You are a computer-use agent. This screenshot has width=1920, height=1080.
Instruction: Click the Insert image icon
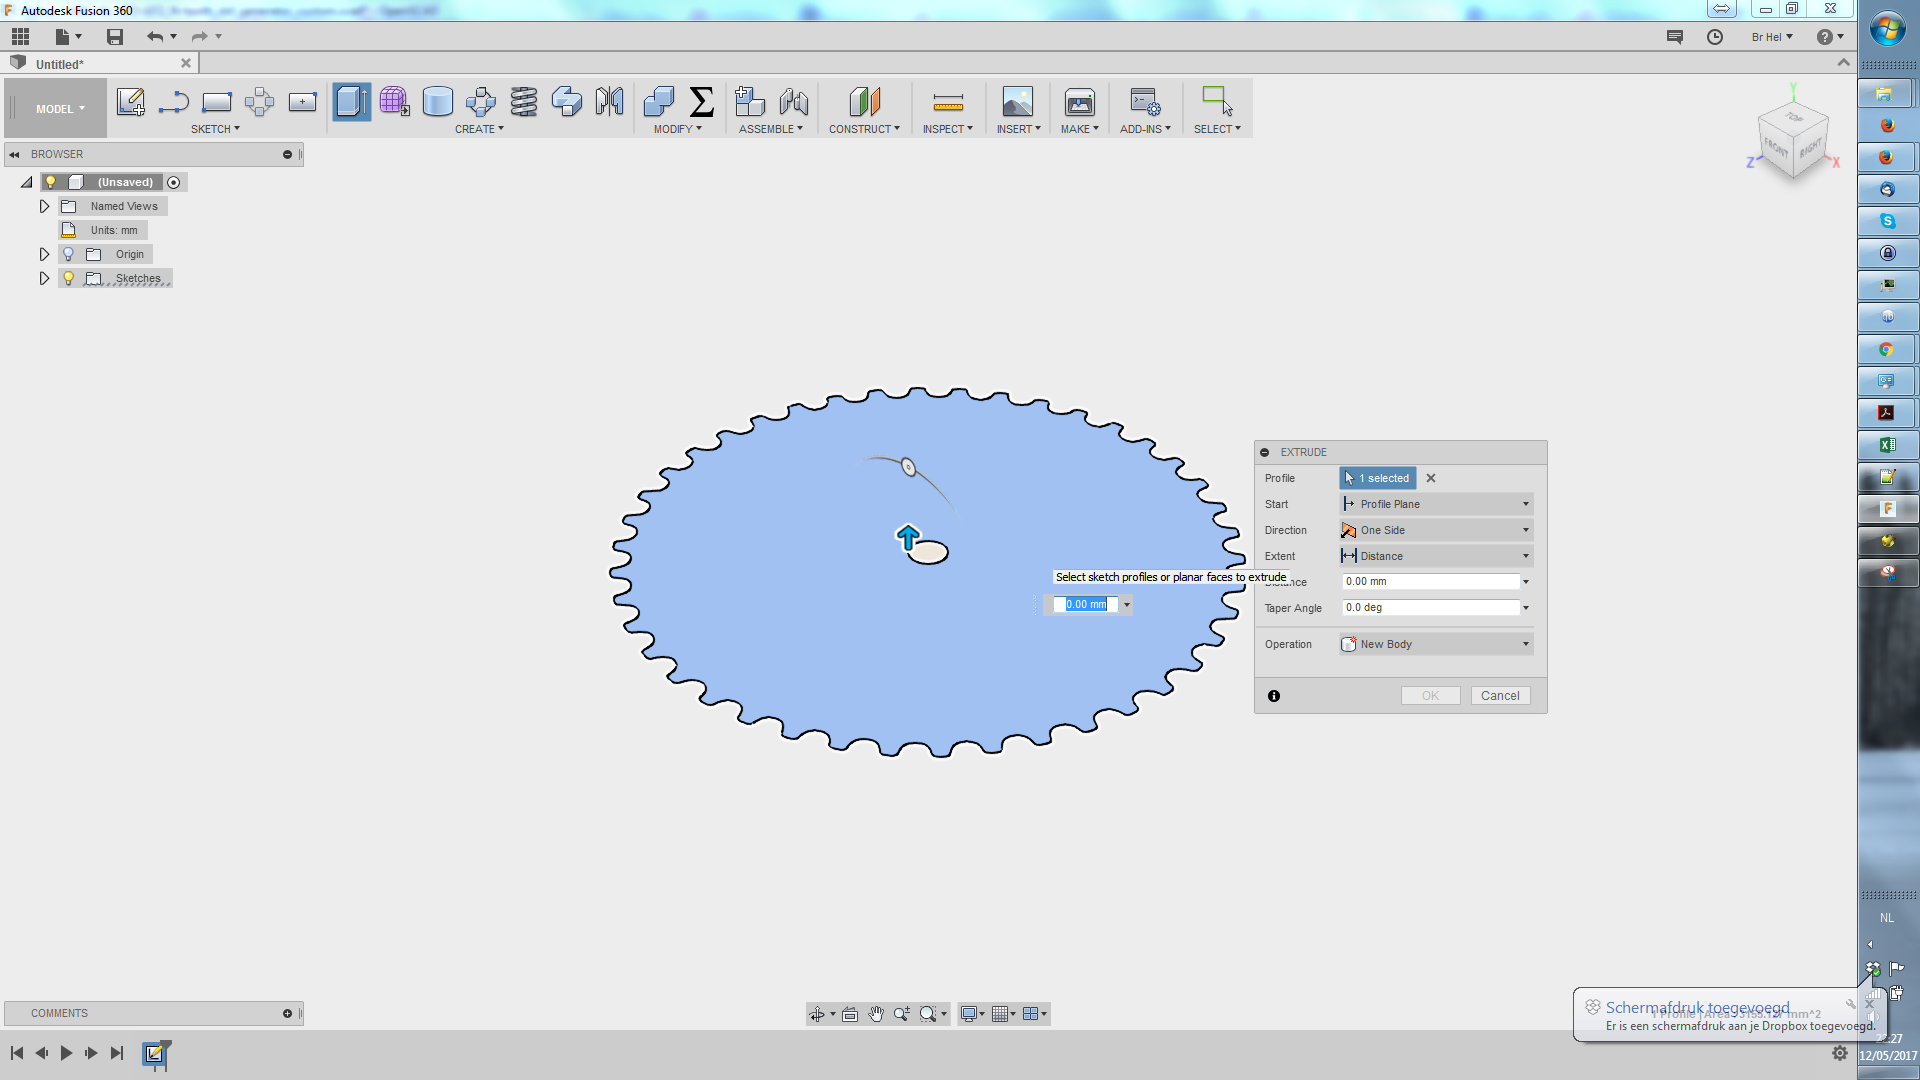click(1017, 102)
